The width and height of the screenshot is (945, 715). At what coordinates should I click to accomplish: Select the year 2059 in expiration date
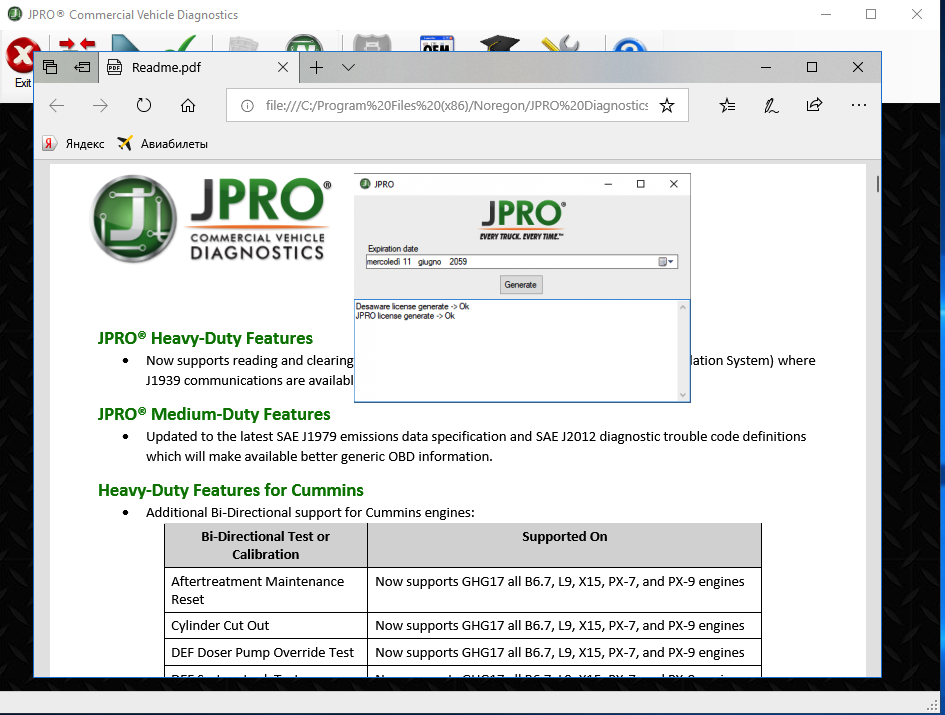(458, 262)
